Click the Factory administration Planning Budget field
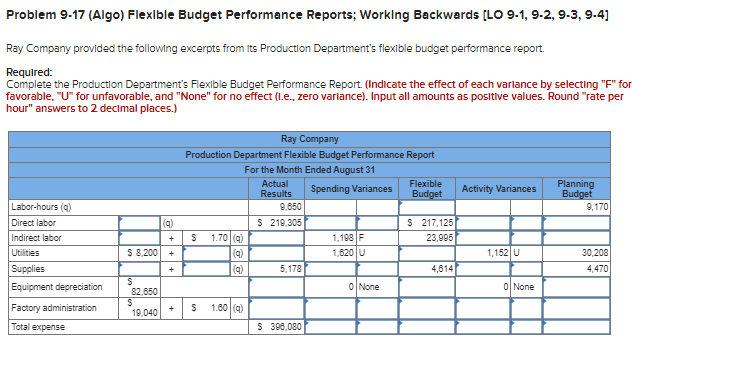Screen dimensions: 750x388 pos(576,308)
